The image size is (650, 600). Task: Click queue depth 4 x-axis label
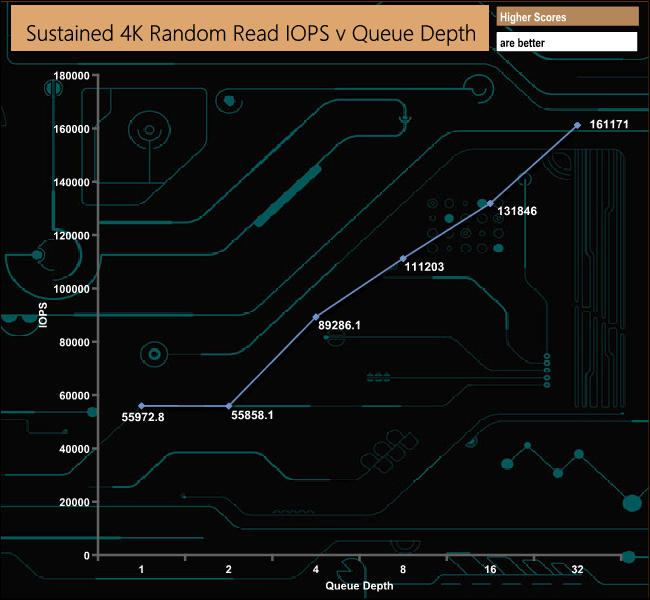pyautogui.click(x=316, y=569)
